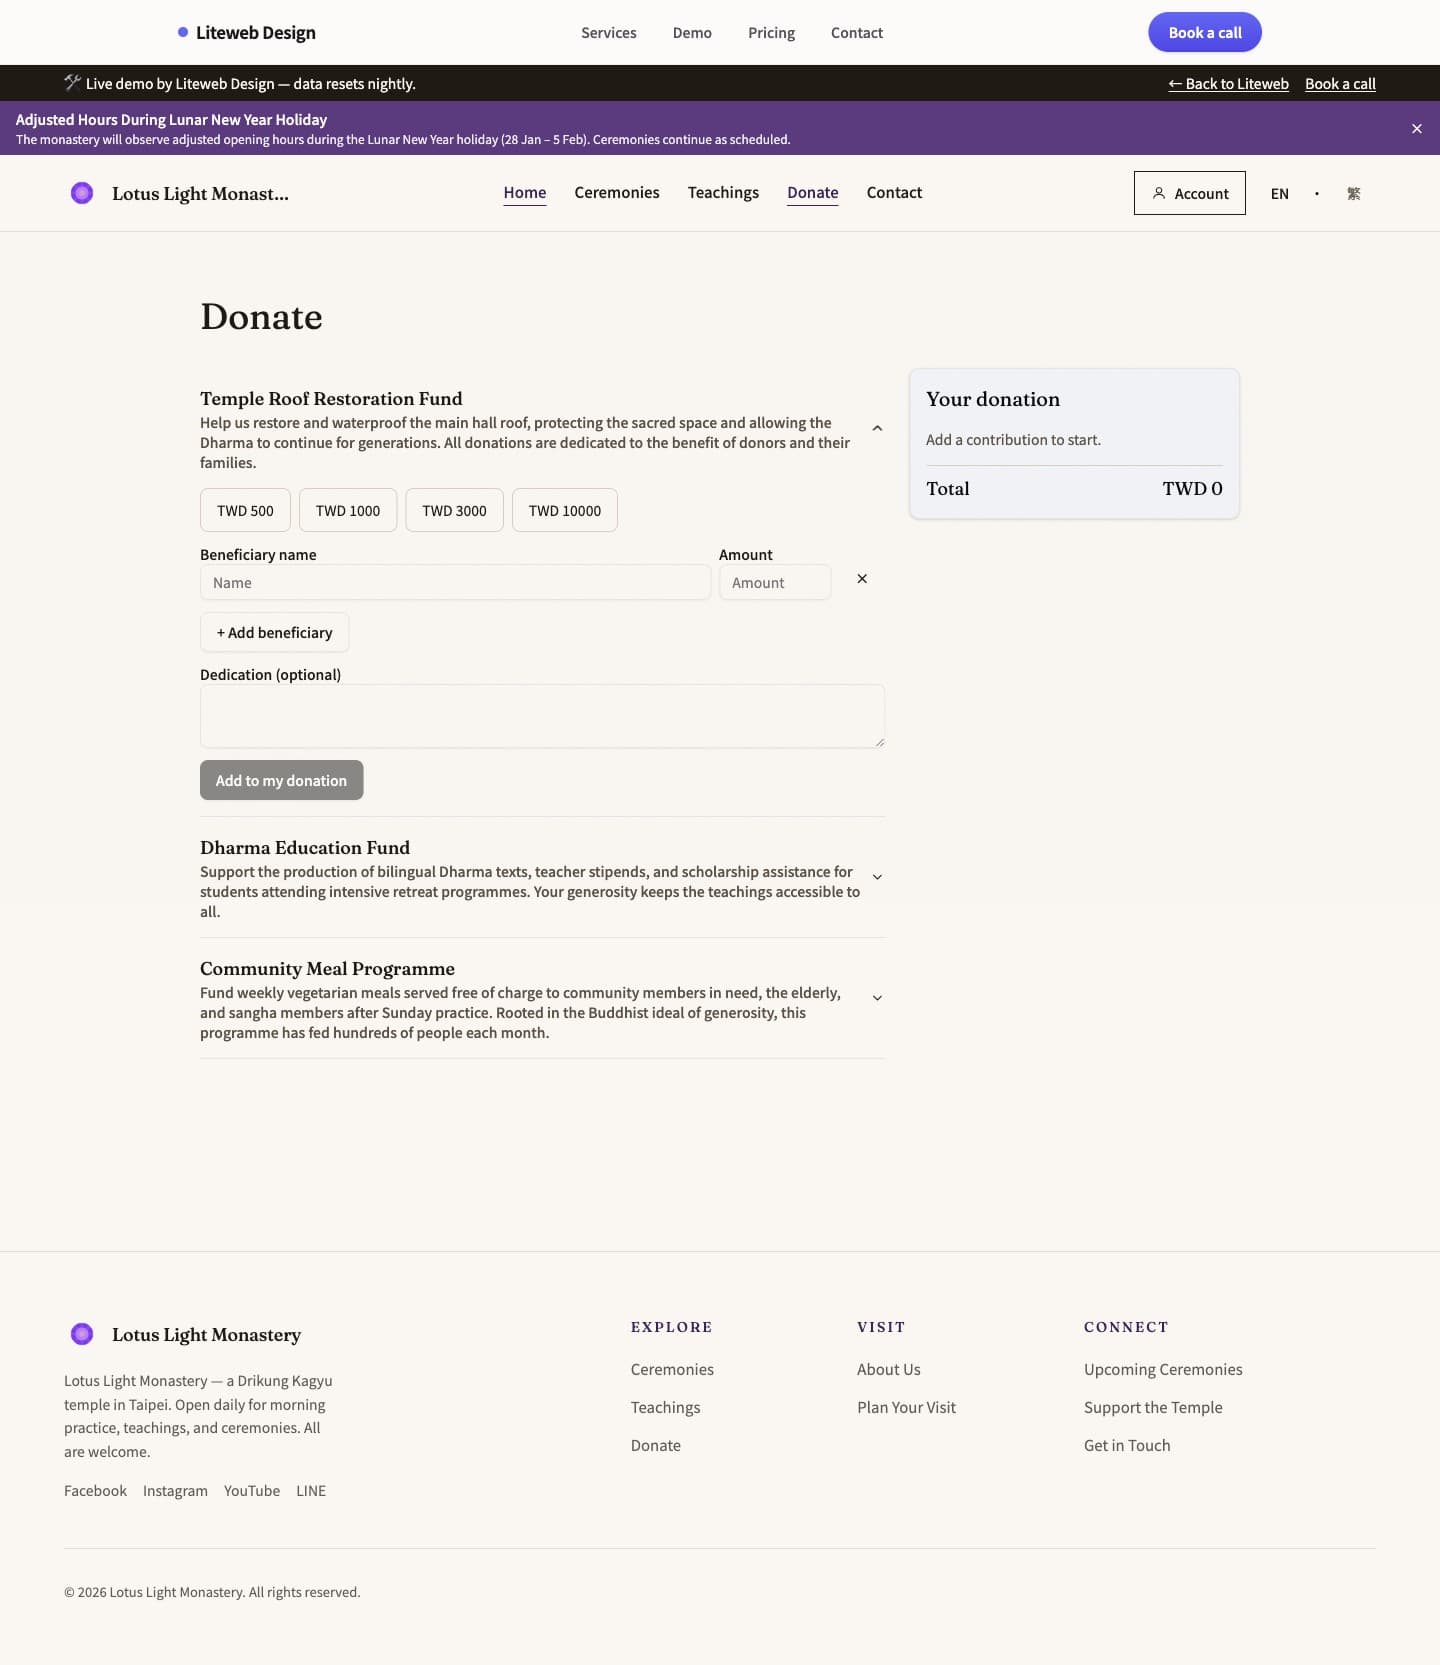Click the Add beneficiary button
The width and height of the screenshot is (1440, 1665).
[274, 633]
